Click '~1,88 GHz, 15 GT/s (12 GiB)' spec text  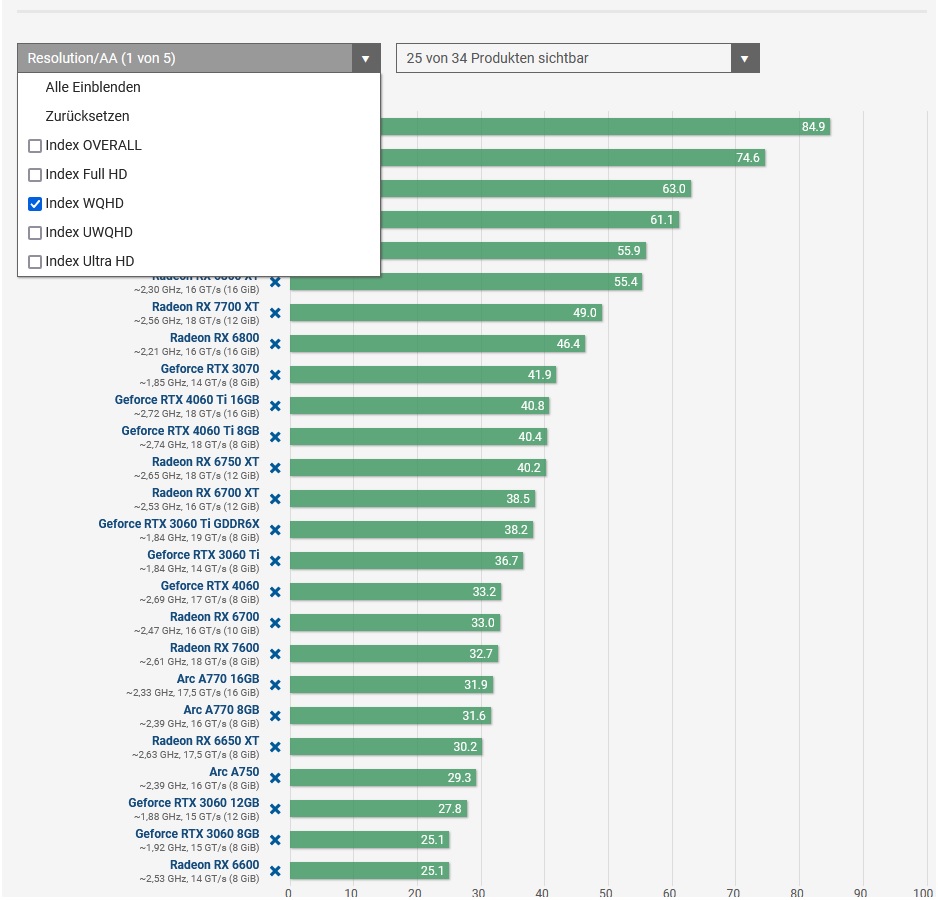pos(197,817)
